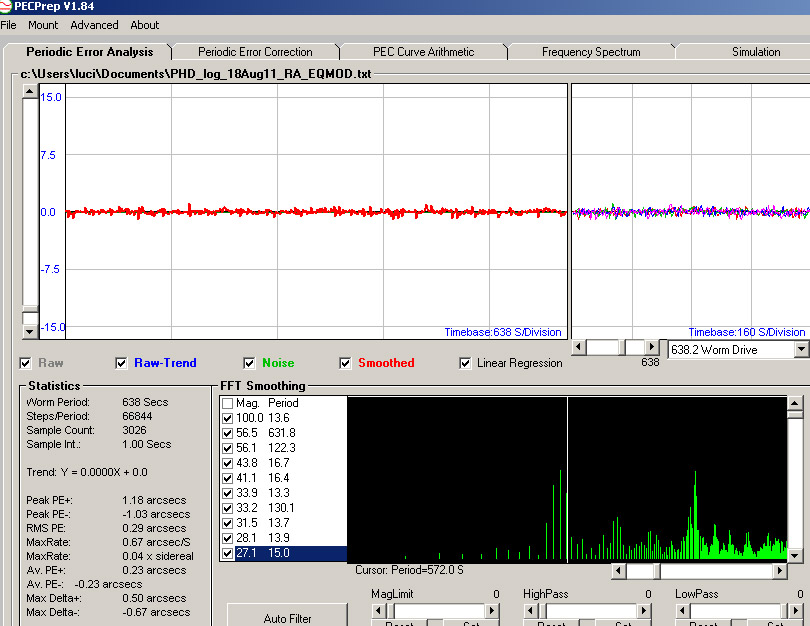Open the Mount menu

pyautogui.click(x=43, y=25)
